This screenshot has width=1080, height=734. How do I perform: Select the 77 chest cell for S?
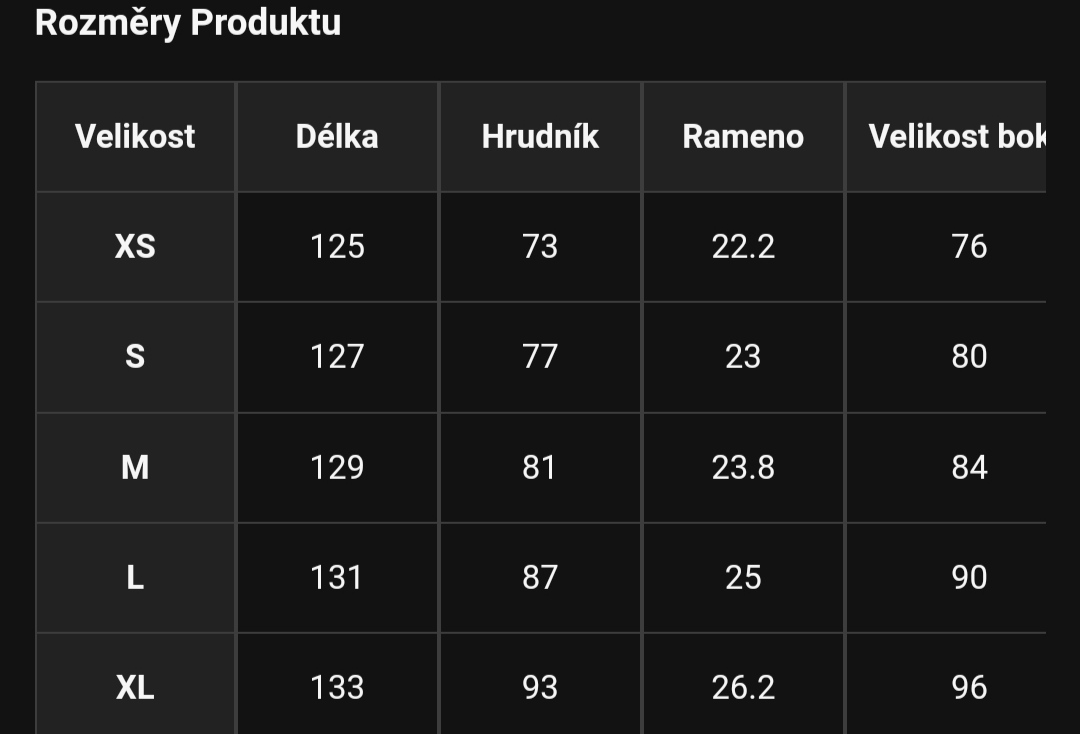pyautogui.click(x=540, y=357)
